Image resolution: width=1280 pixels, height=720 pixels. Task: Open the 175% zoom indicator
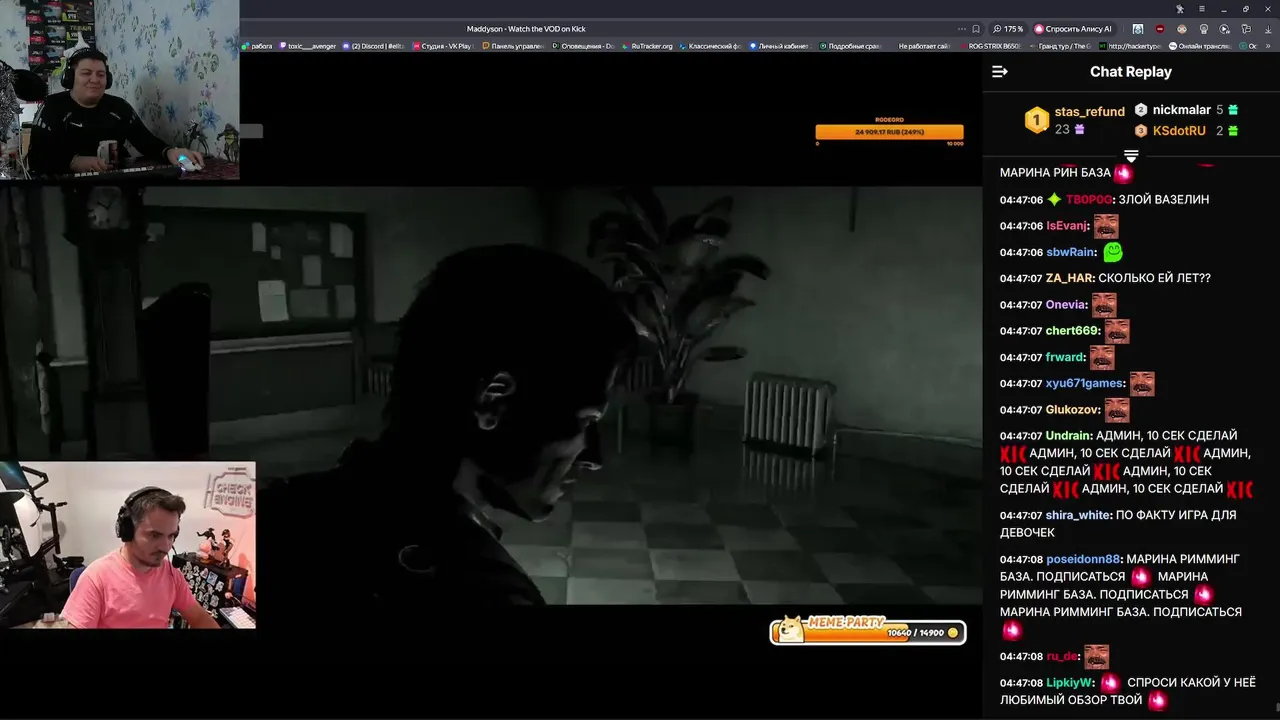point(1008,29)
